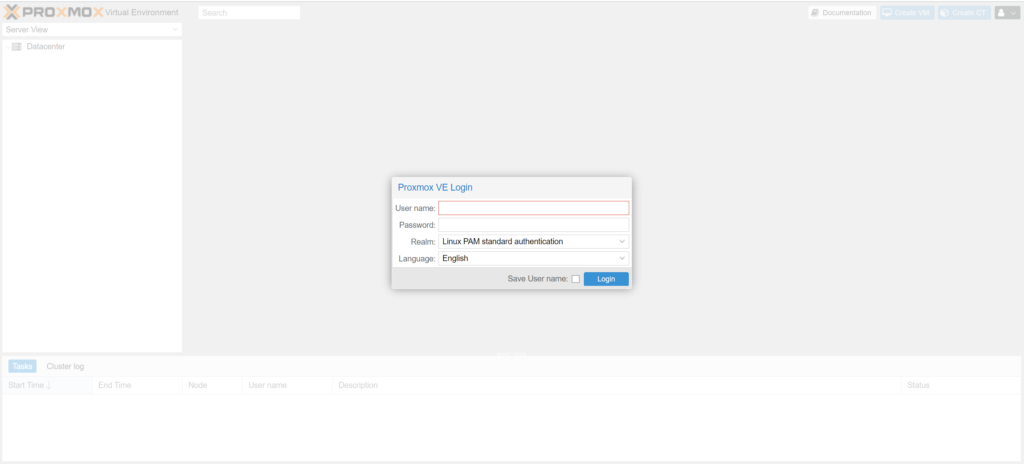Click the Status column header
This screenshot has height=464, width=1024.
pos(961,385)
